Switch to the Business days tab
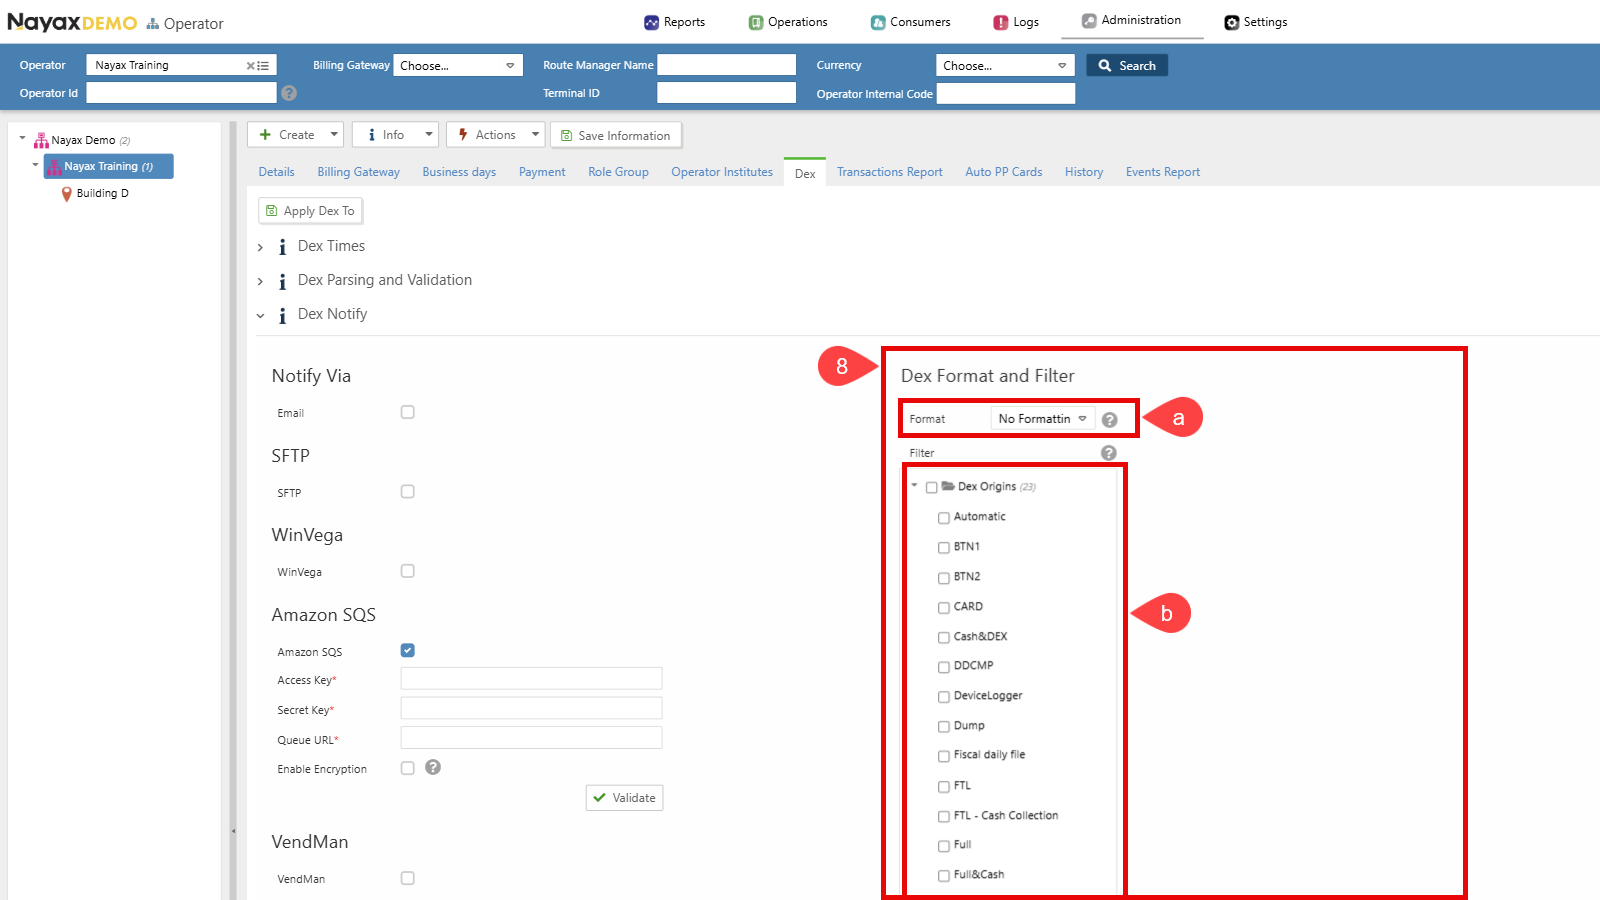This screenshot has height=900, width=1600. click(459, 172)
